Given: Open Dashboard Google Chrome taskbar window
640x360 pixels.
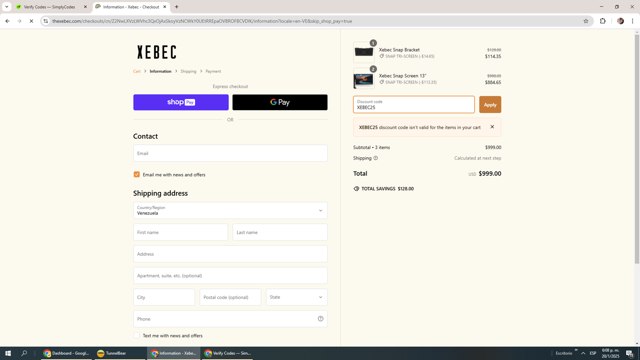Looking at the screenshot, I should [x=66, y=353].
